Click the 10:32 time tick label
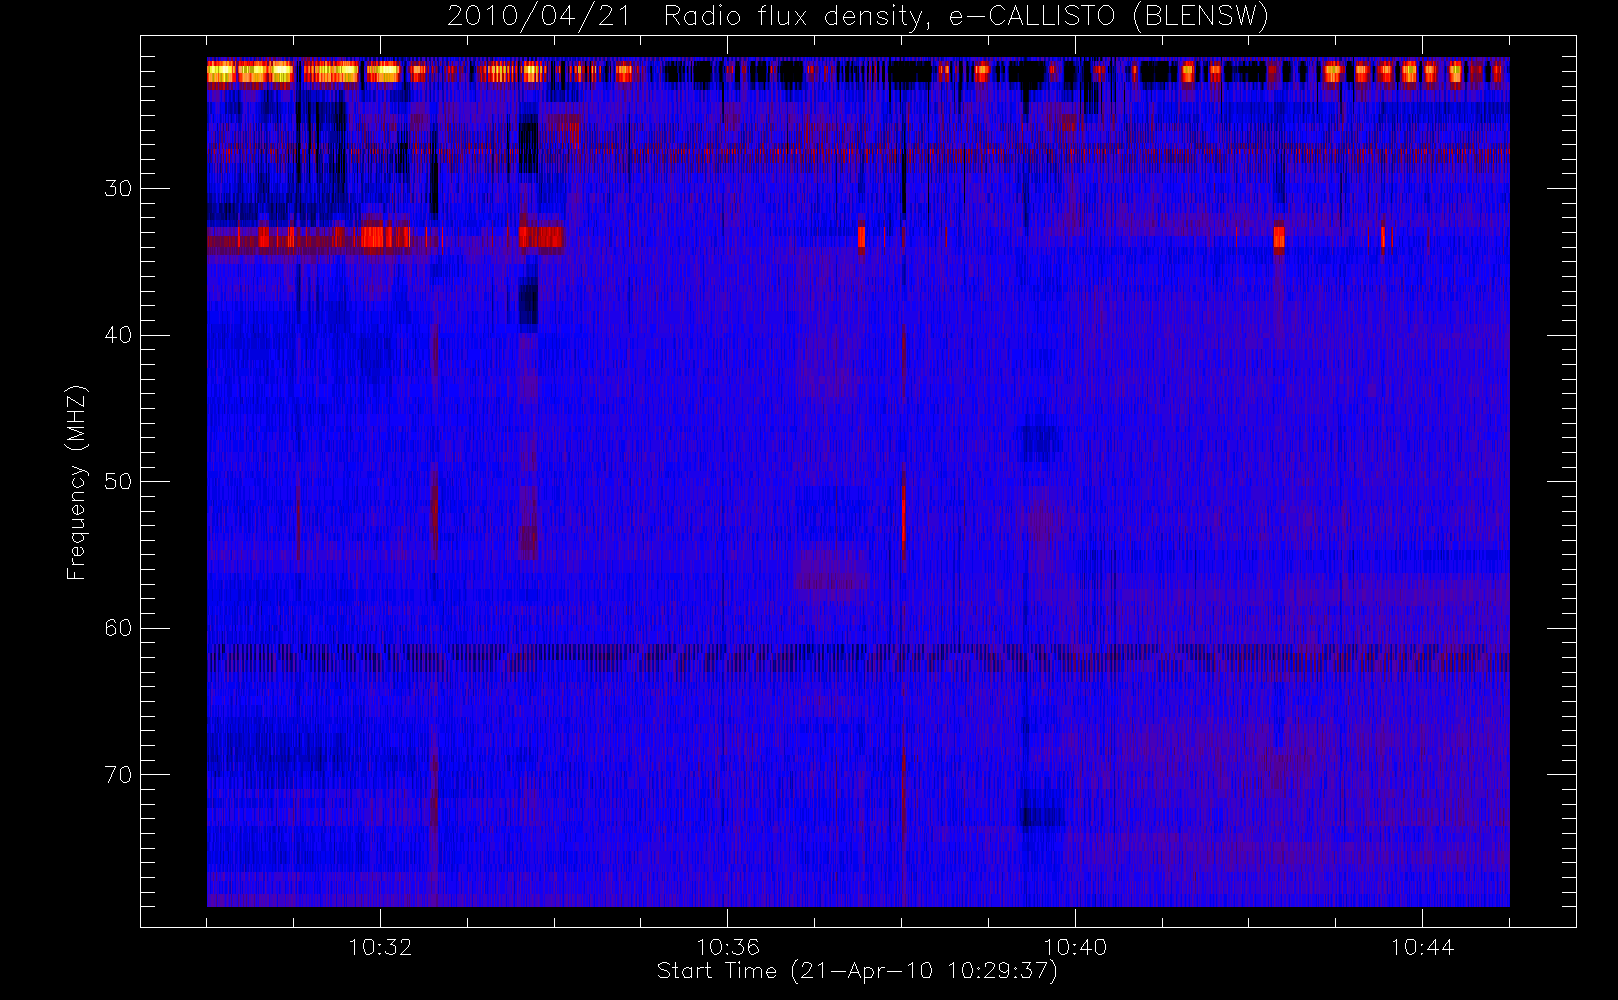 (380, 947)
